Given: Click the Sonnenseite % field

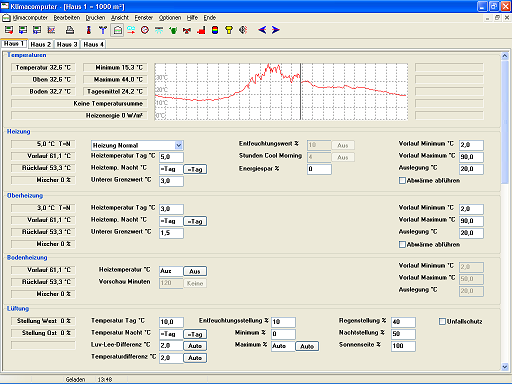Looking at the screenshot, I should point(403,346).
